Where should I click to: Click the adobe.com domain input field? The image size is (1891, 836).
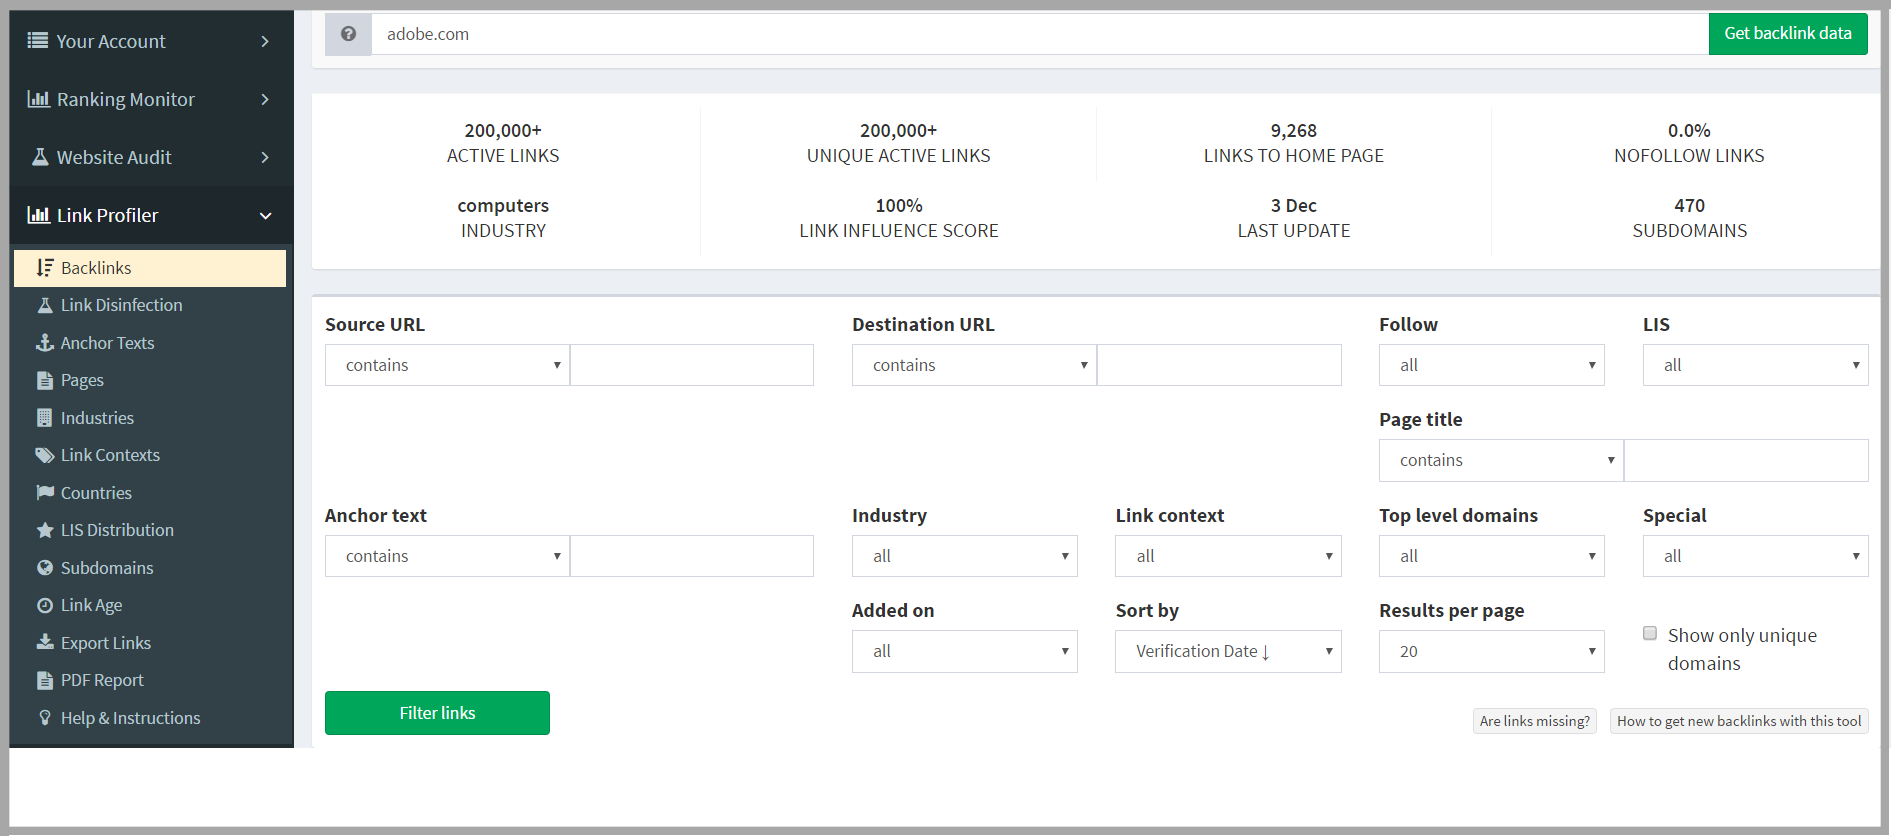1040,34
